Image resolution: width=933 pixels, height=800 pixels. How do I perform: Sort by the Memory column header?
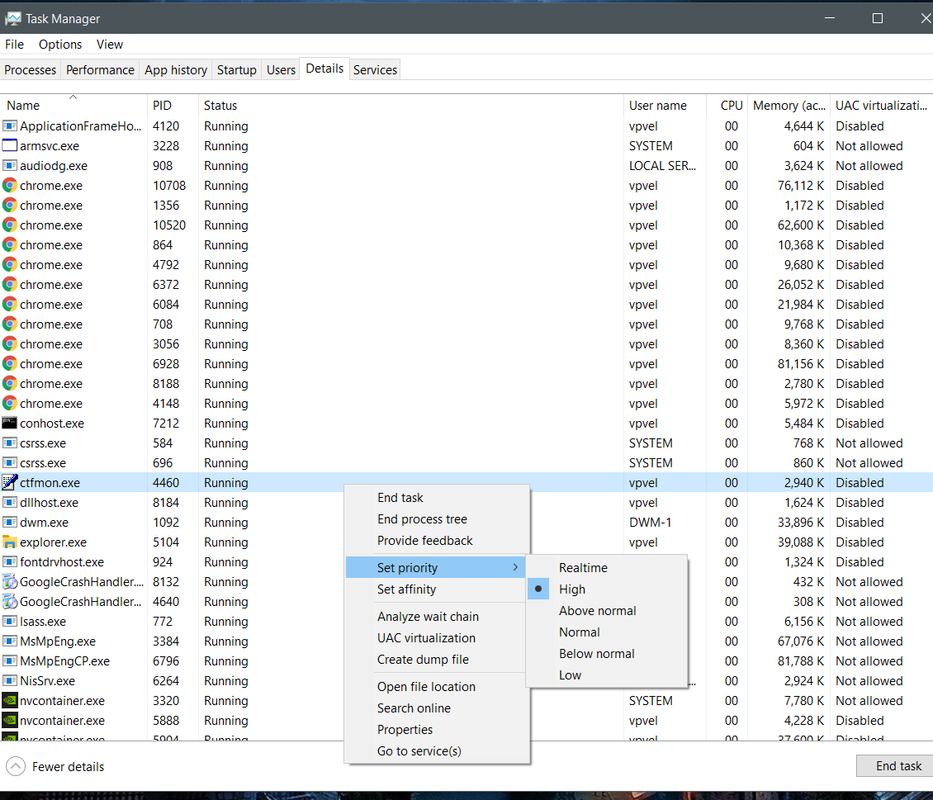pos(789,105)
